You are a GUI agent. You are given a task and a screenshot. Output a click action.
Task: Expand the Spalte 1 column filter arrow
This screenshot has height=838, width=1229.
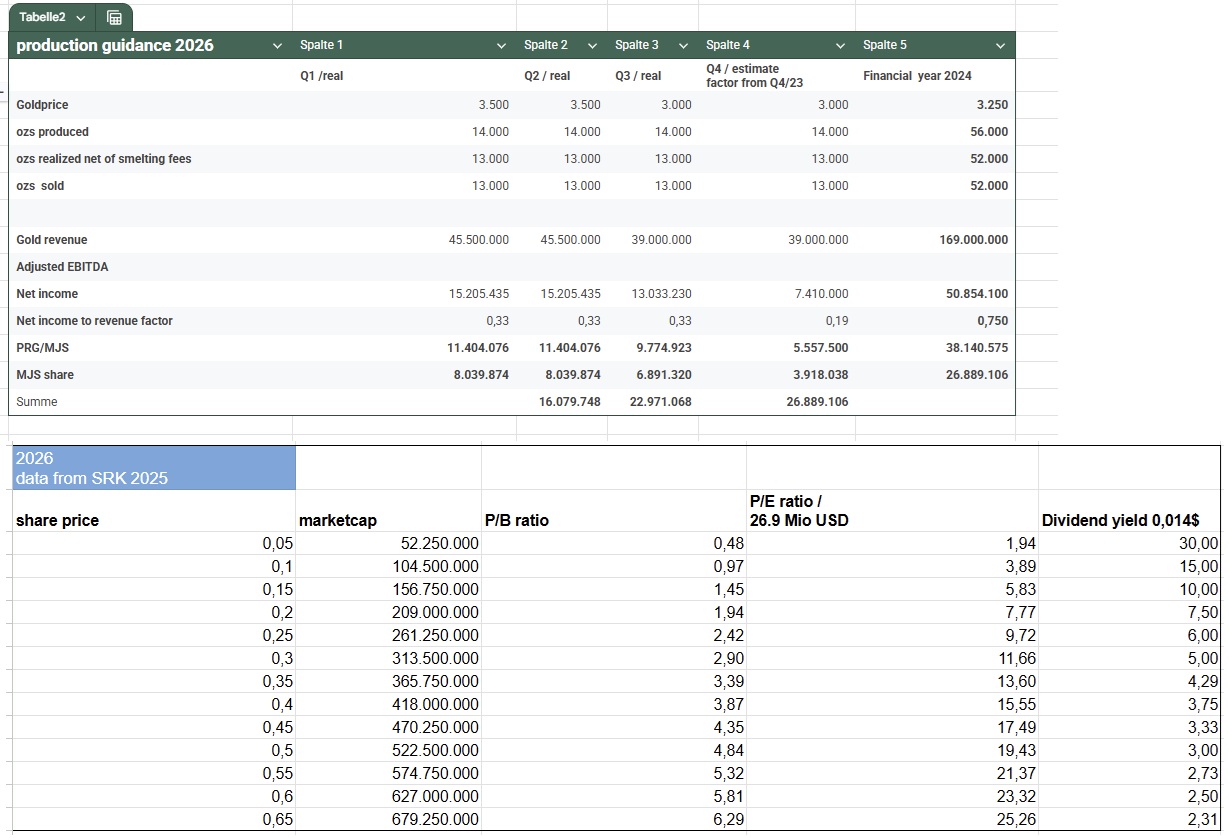(502, 46)
